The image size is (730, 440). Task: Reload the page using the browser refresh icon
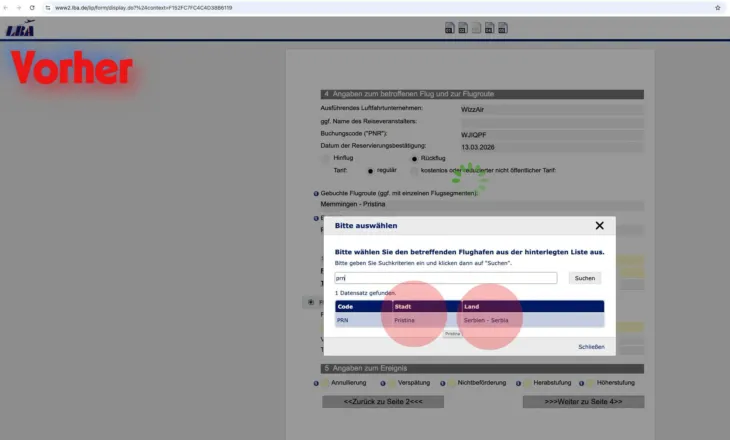pyautogui.click(x=32, y=8)
